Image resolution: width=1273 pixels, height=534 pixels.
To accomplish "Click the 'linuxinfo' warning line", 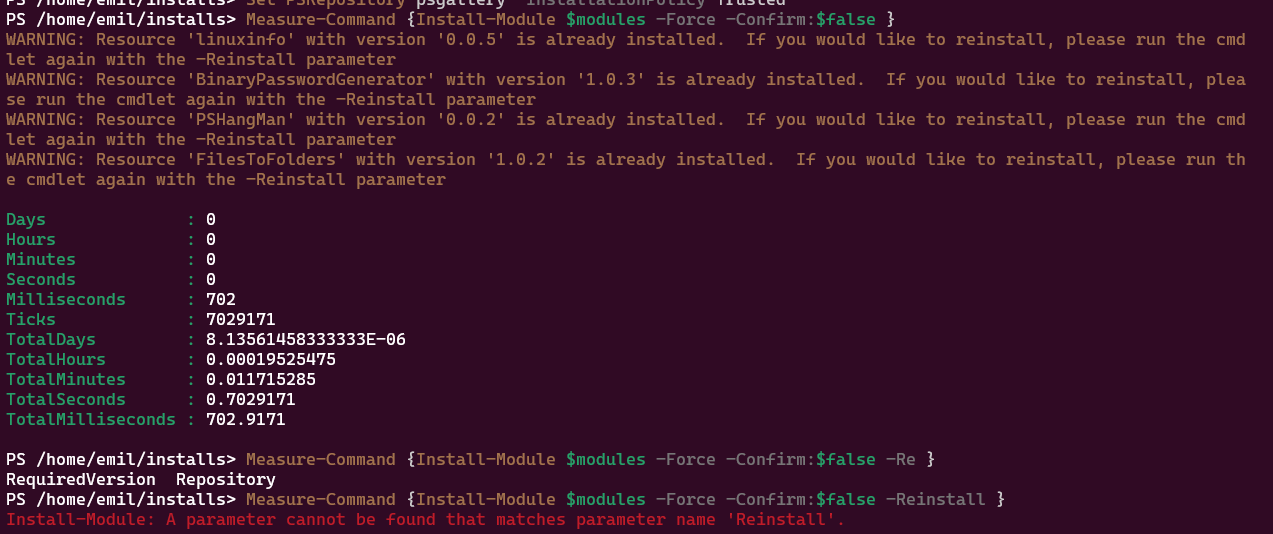I will pos(626,50).
